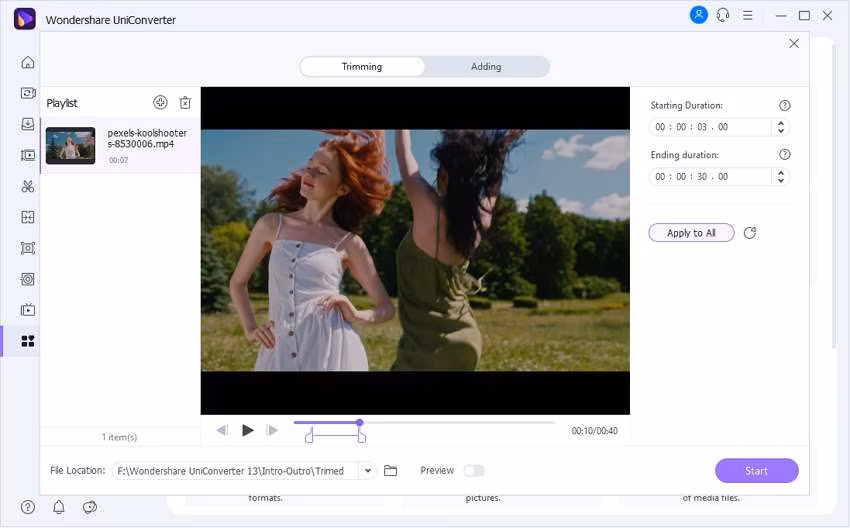Image resolution: width=850 pixels, height=528 pixels.
Task: Open the Downloader tool in the sidebar
Action: [x=28, y=124]
